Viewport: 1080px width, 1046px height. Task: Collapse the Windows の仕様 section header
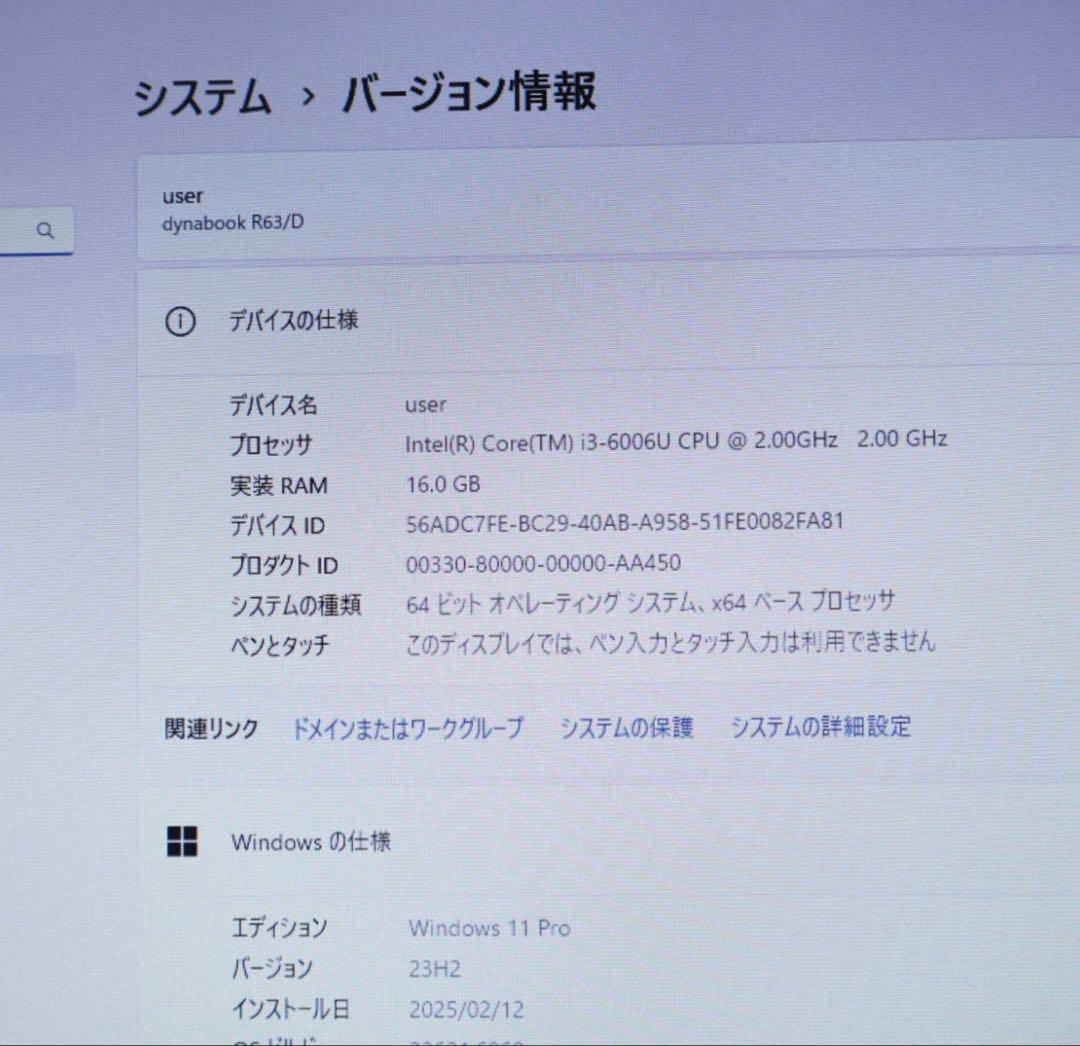point(608,841)
